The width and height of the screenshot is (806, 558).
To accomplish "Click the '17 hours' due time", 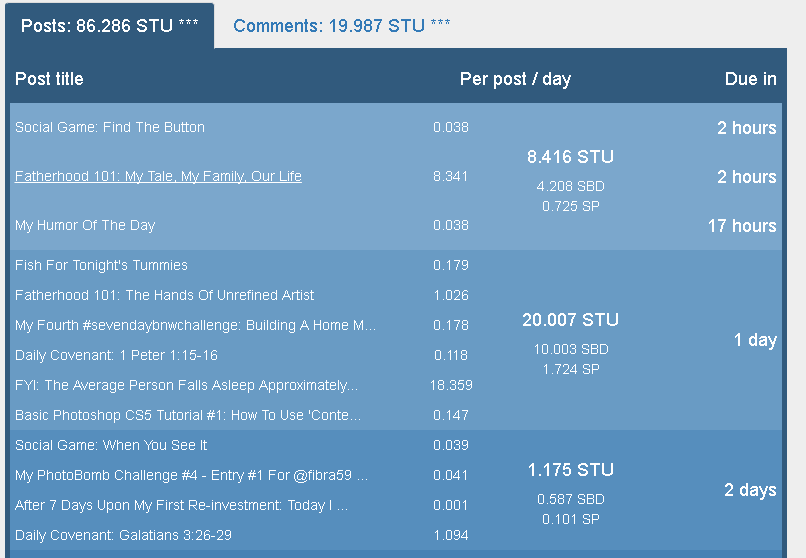I will (742, 226).
